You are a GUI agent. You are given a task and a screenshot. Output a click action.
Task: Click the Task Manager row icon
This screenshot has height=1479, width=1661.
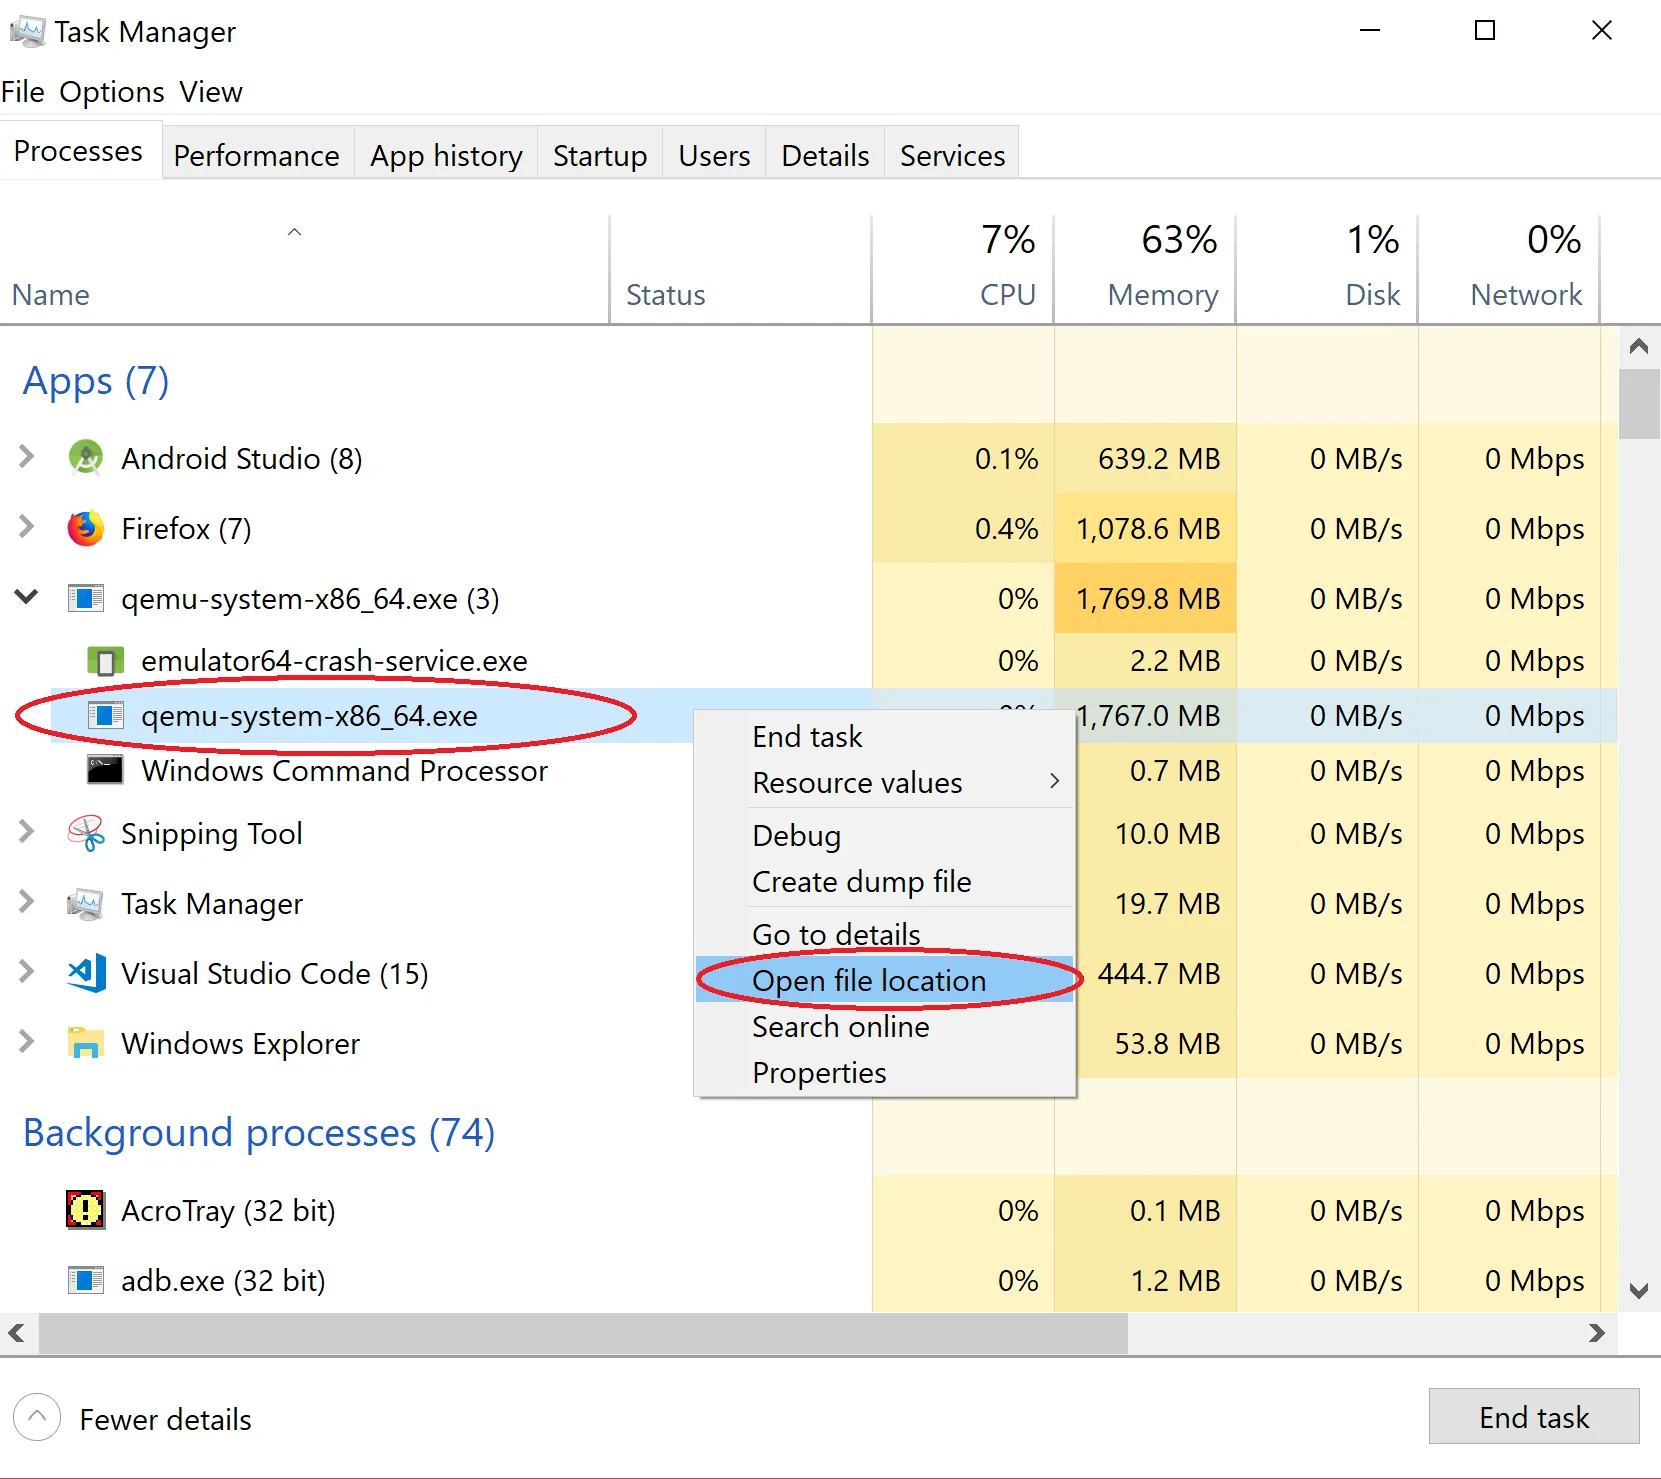(x=86, y=903)
